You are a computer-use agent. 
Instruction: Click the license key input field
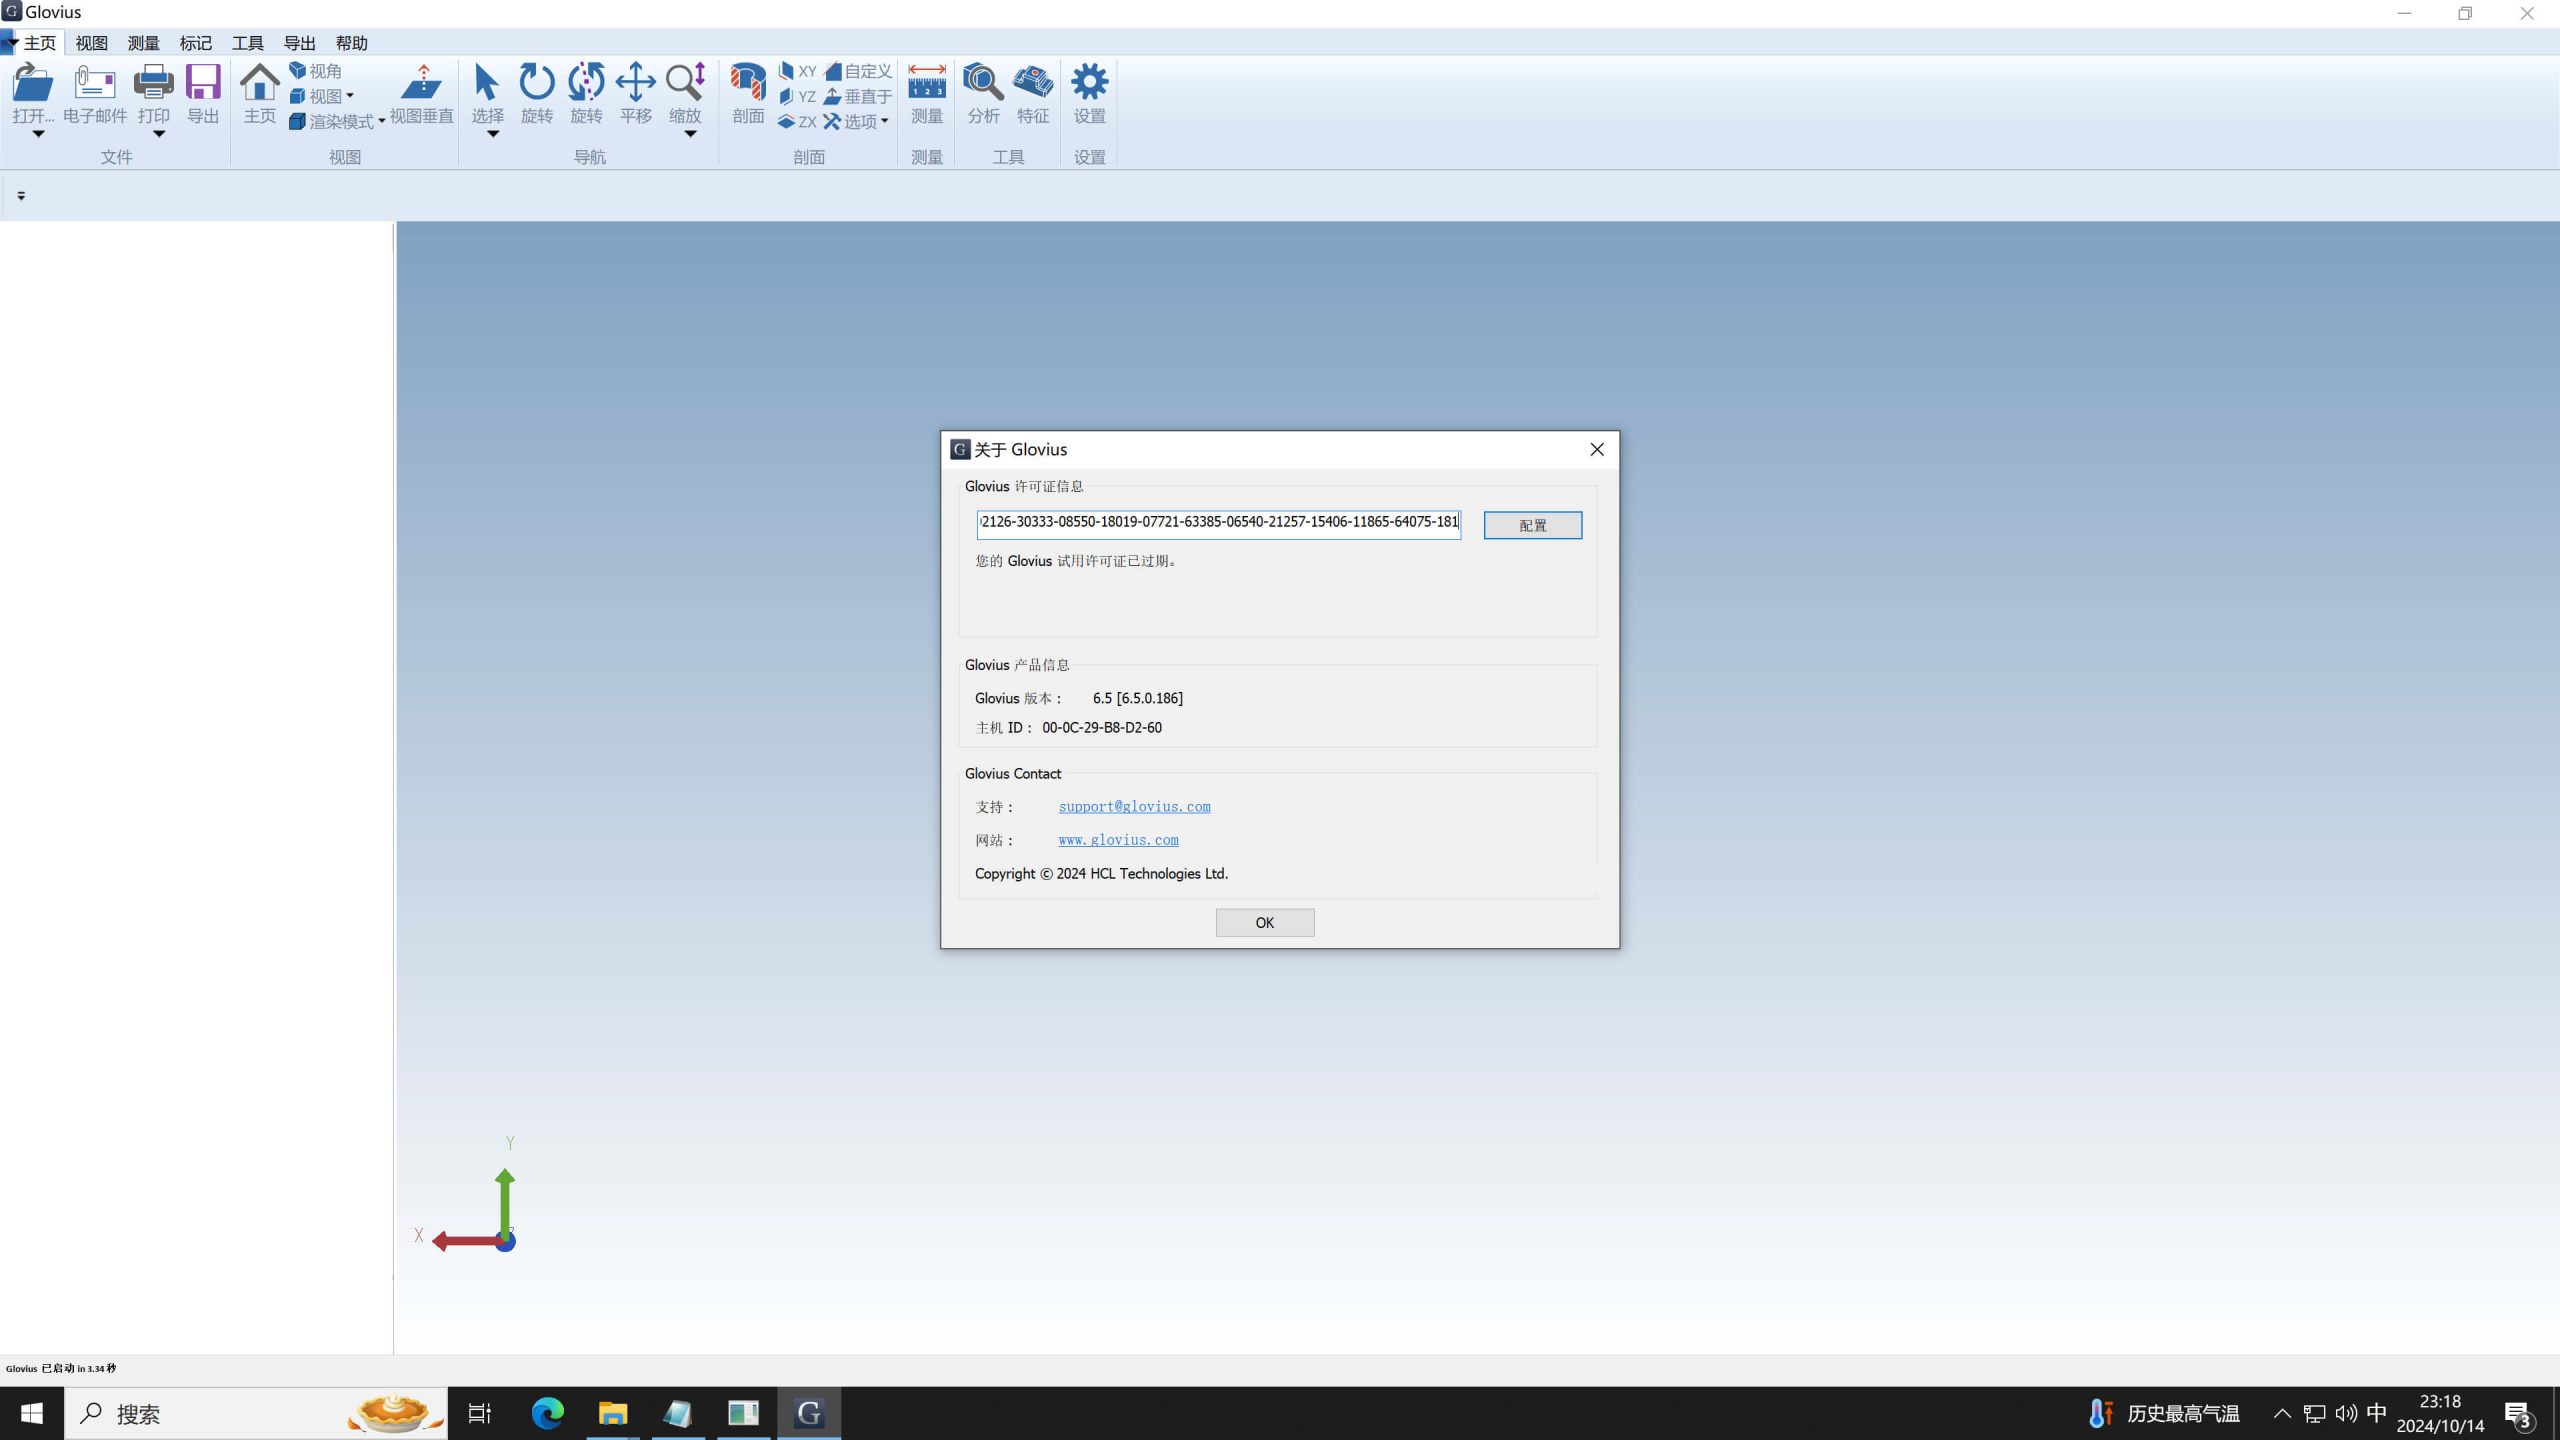coord(1218,524)
